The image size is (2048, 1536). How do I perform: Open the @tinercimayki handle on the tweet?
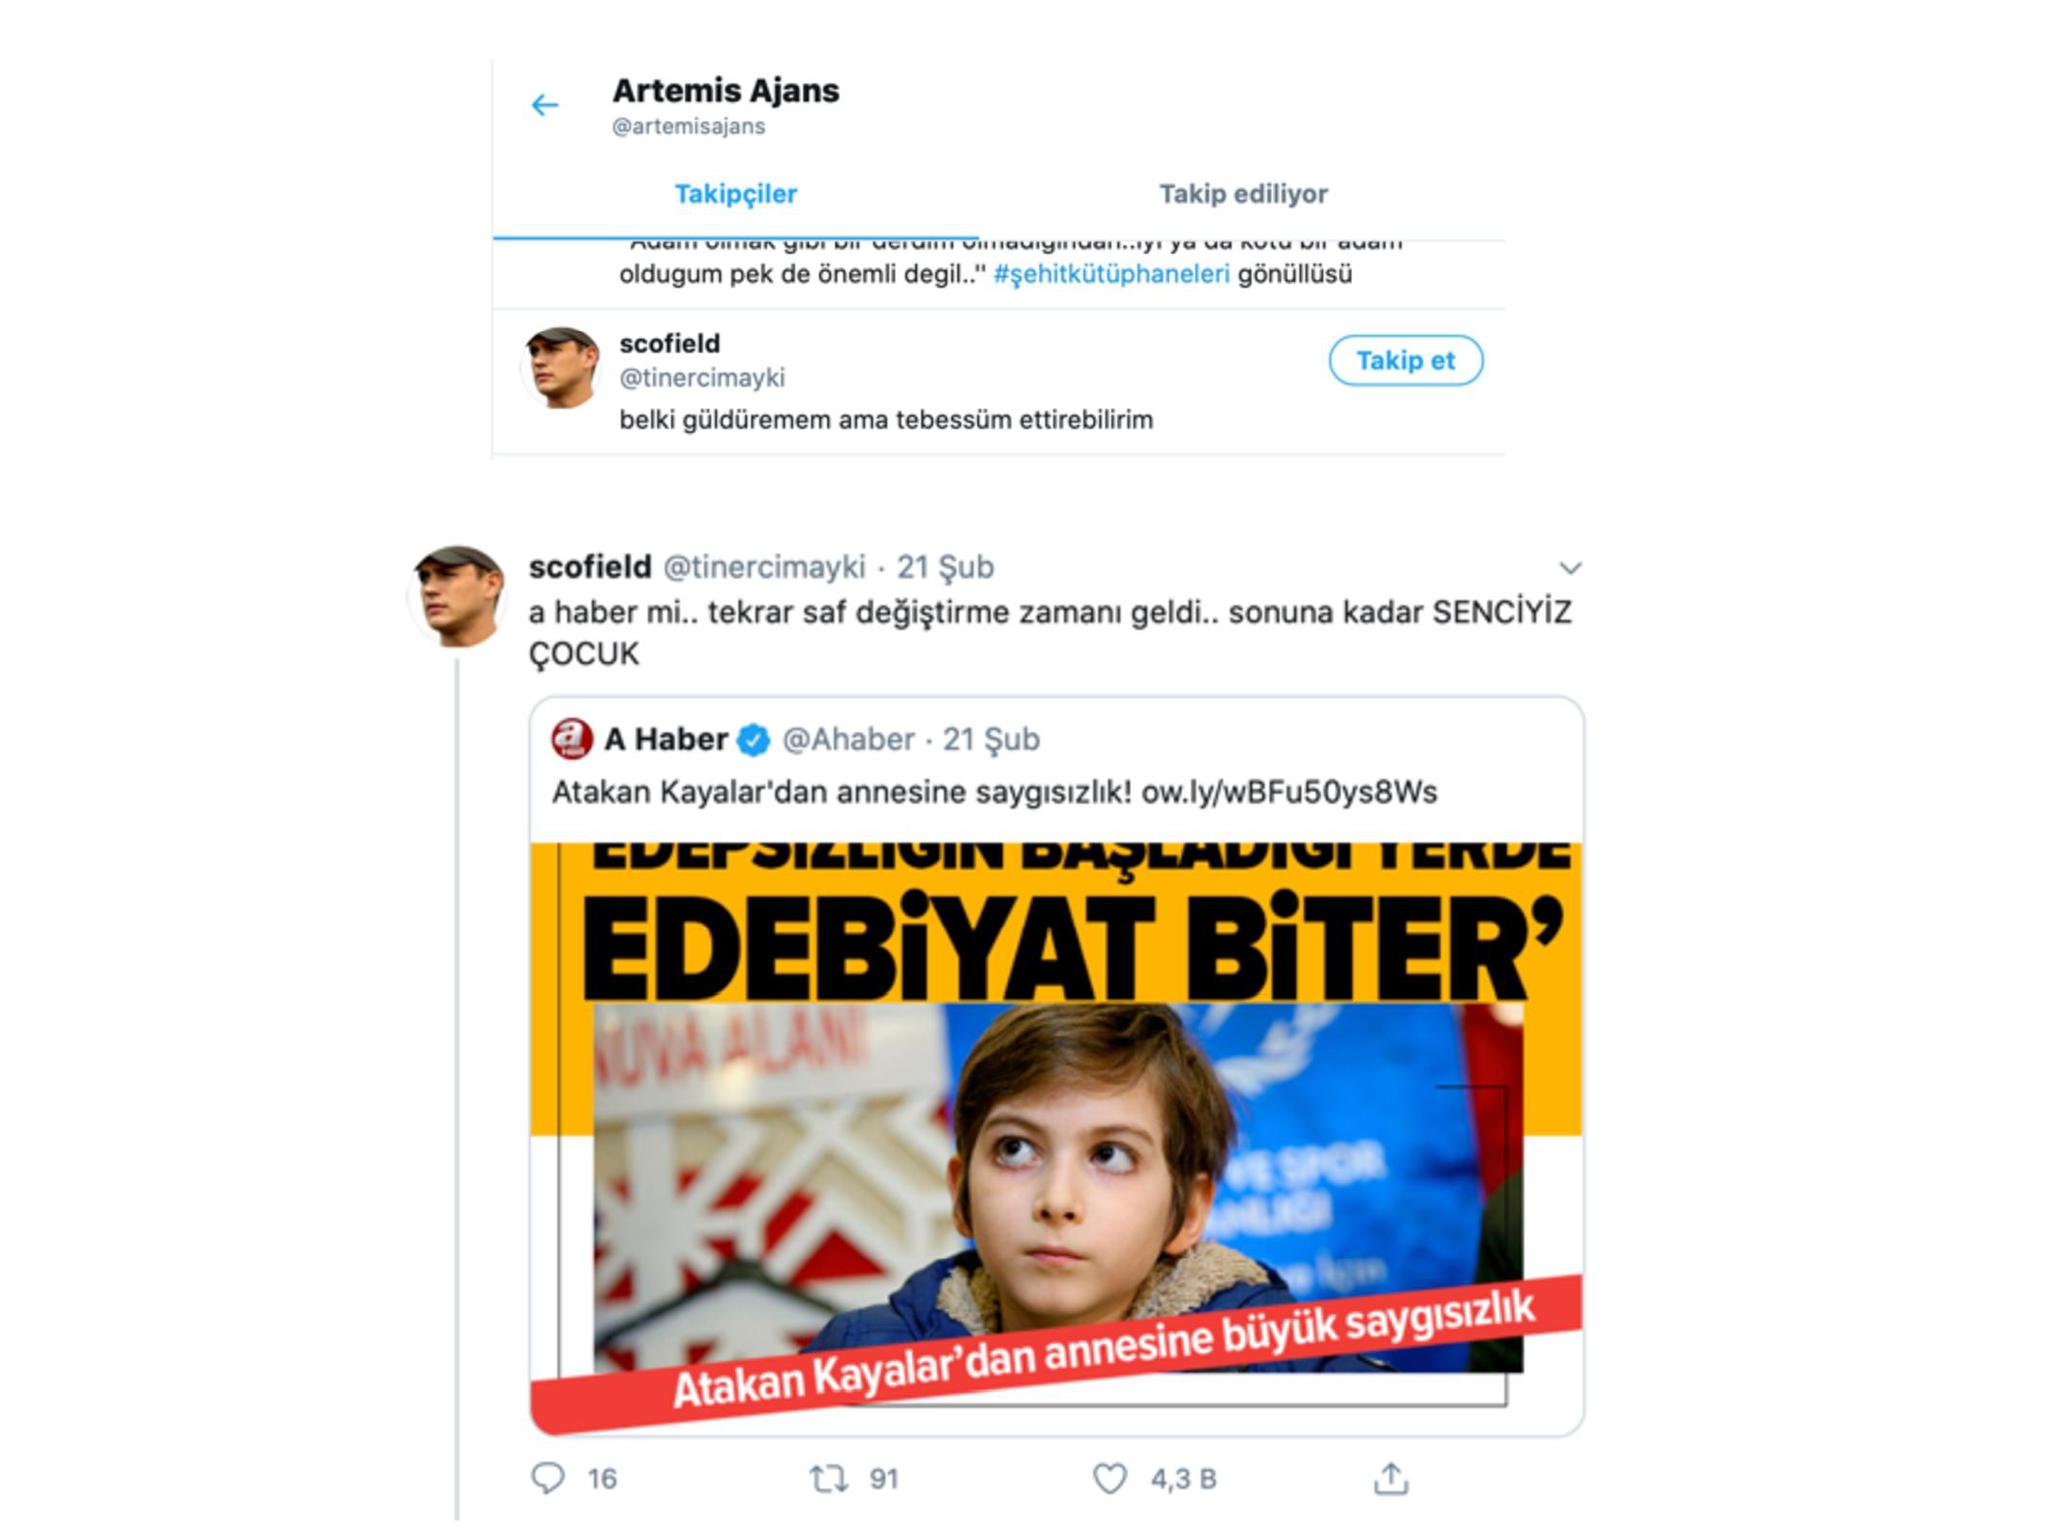765,567
